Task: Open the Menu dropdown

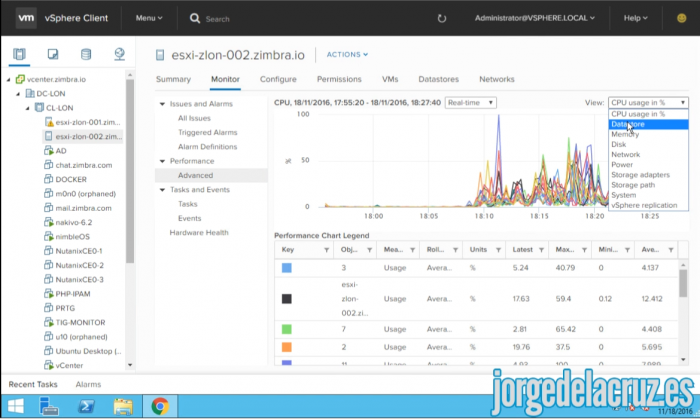Action: point(149,18)
